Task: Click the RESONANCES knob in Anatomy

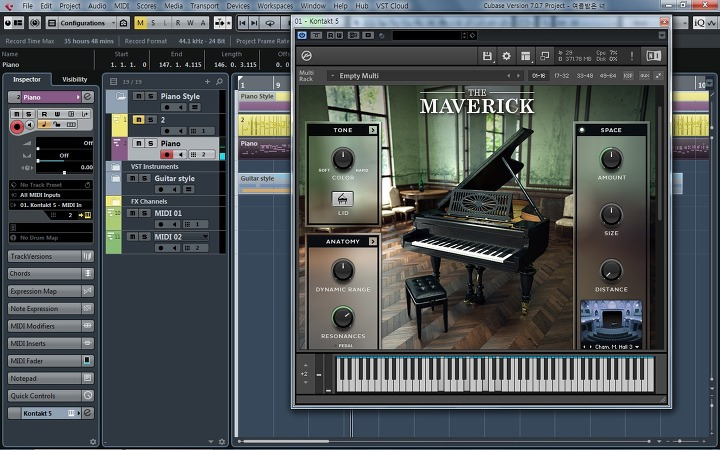Action: pos(343,317)
